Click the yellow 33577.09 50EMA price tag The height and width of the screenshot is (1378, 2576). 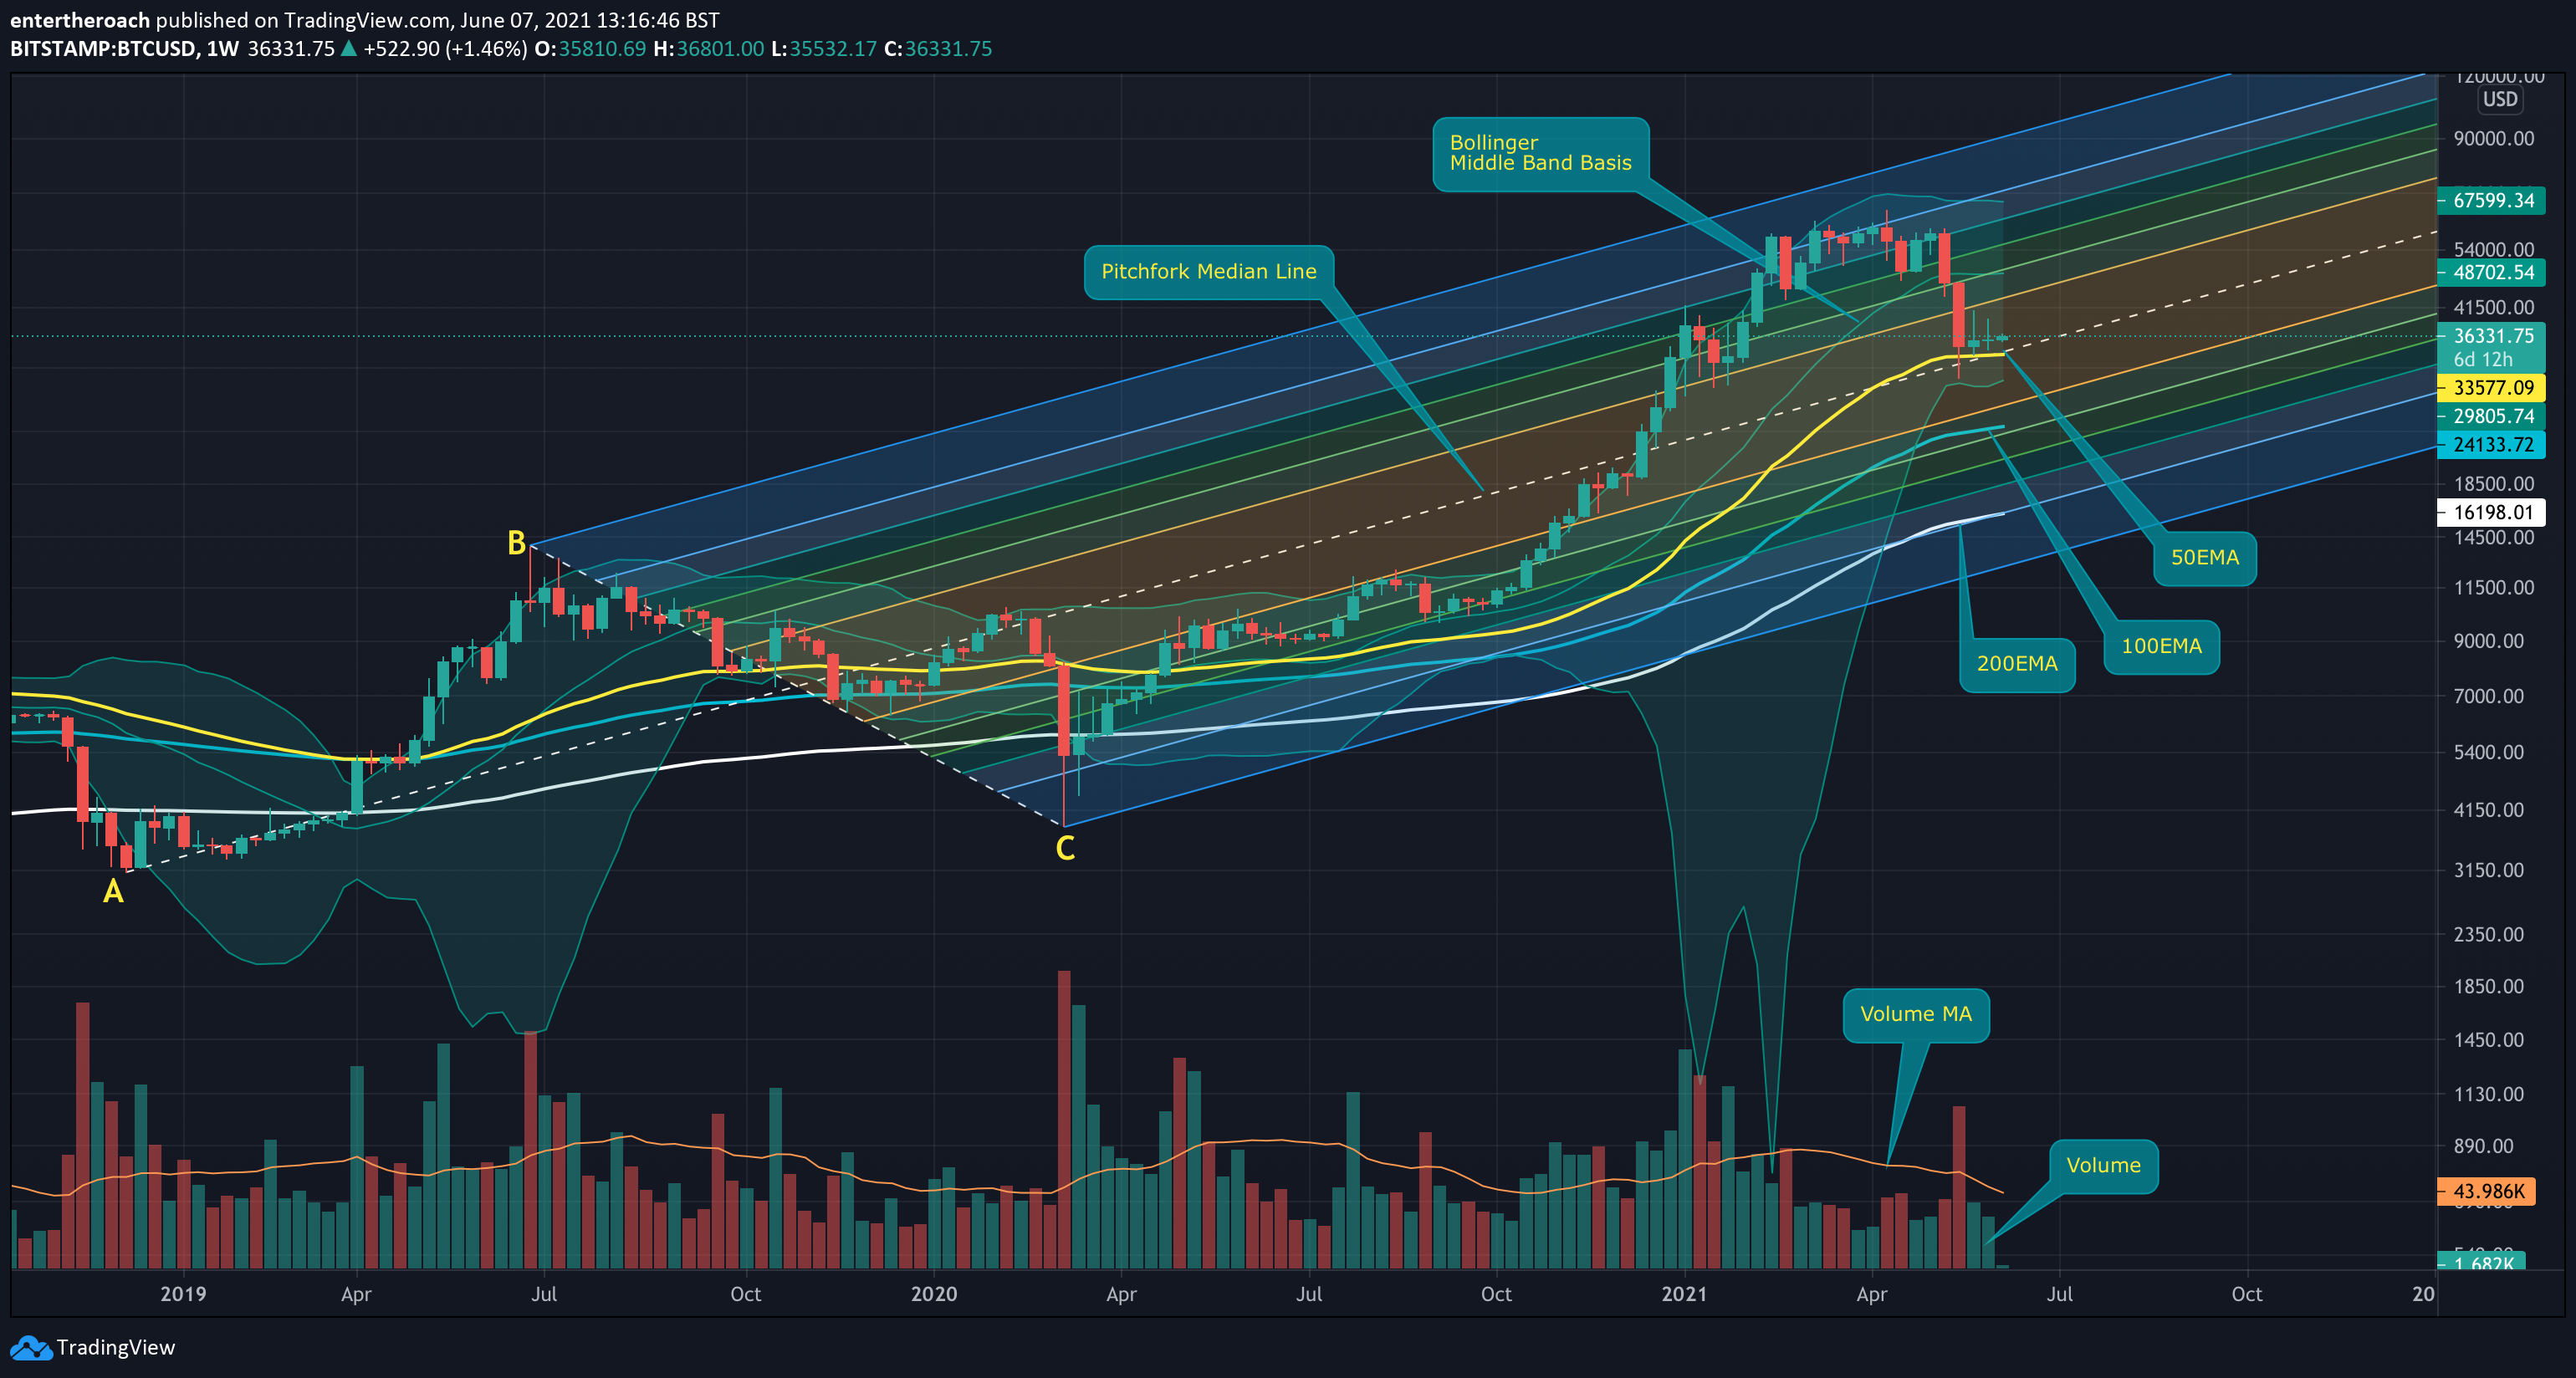point(2492,388)
